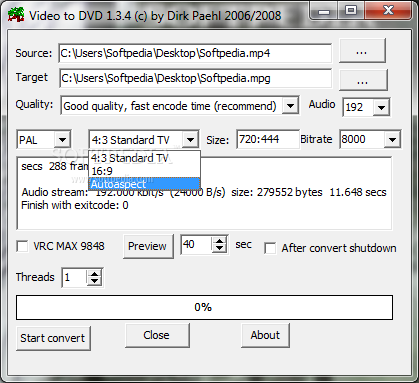Image resolution: width=419 pixels, height=383 pixels.
Task: Decrease the Threads count spinner
Action: click(95, 281)
